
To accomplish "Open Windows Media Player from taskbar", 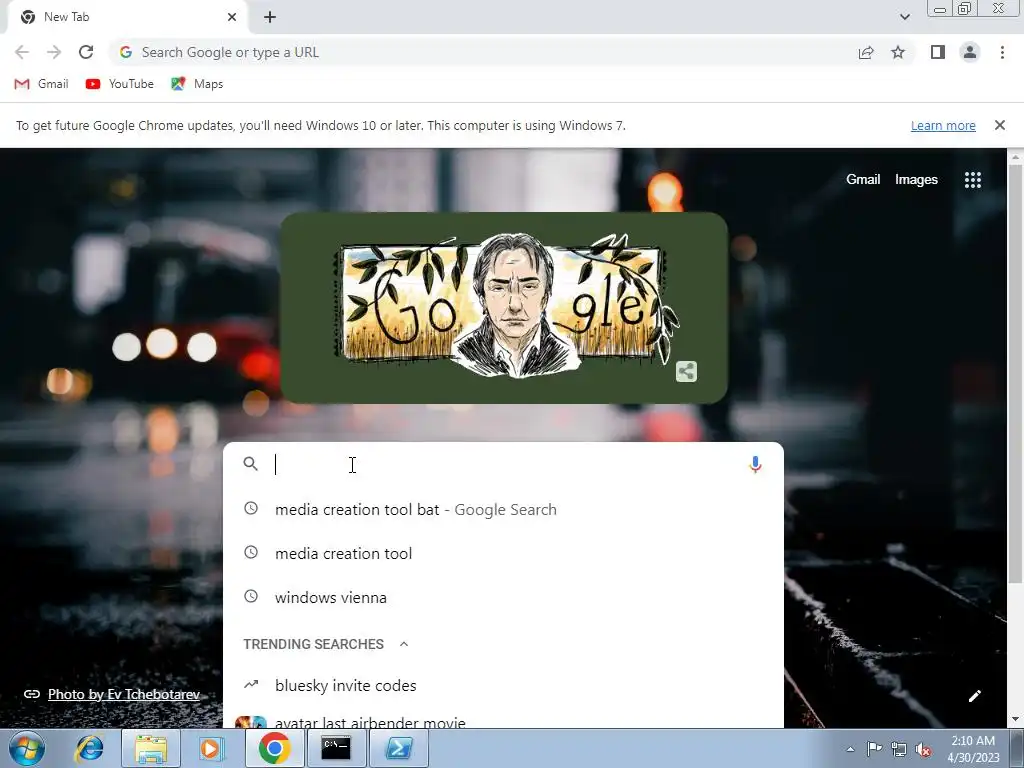I will coord(211,749).
